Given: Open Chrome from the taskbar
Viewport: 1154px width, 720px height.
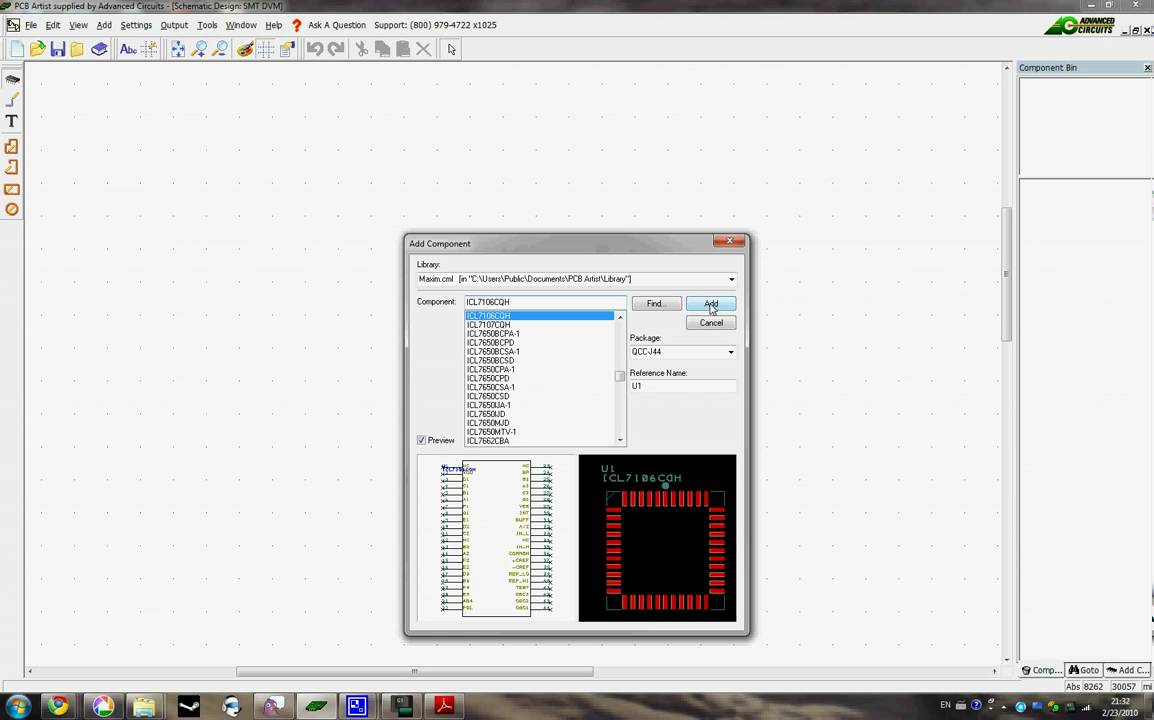Looking at the screenshot, I should tap(58, 706).
